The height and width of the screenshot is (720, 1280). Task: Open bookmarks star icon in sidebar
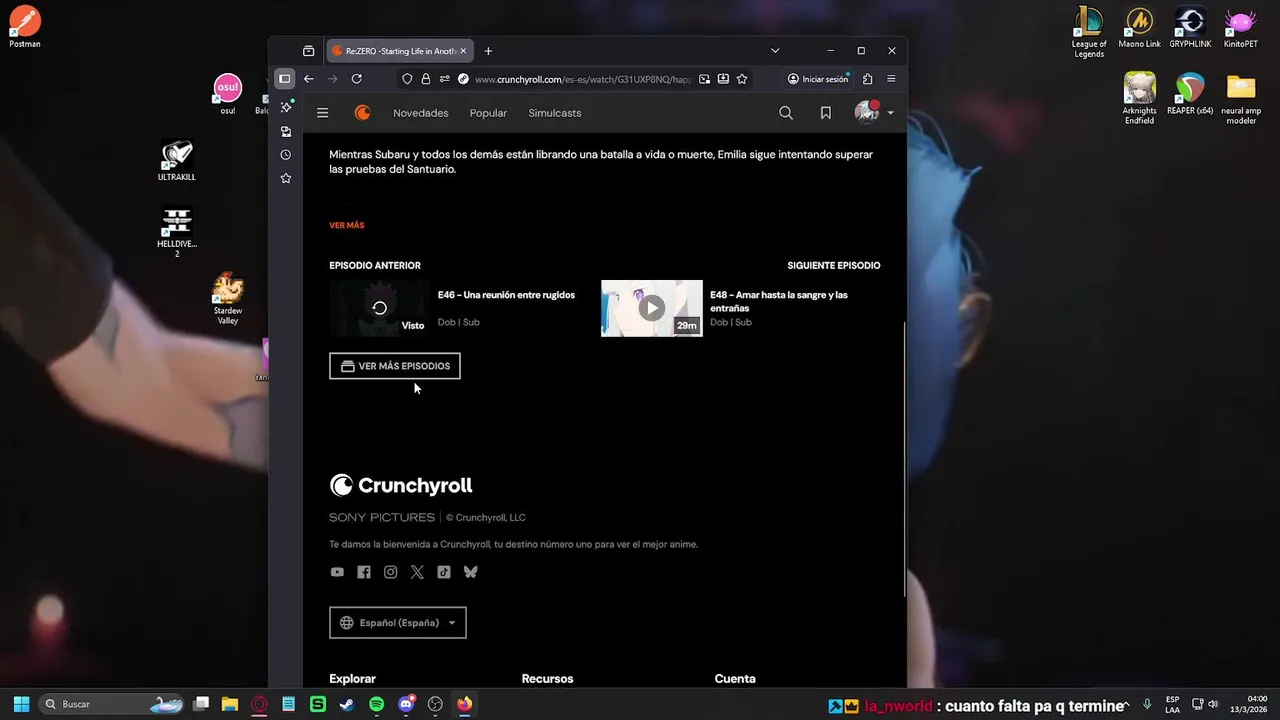point(286,178)
